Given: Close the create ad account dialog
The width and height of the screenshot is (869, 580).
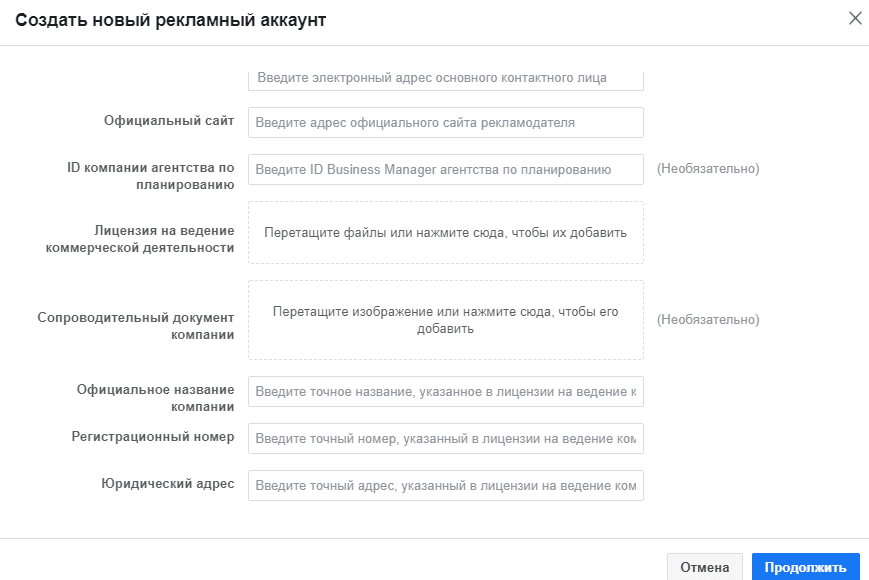Looking at the screenshot, I should tap(855, 18).
